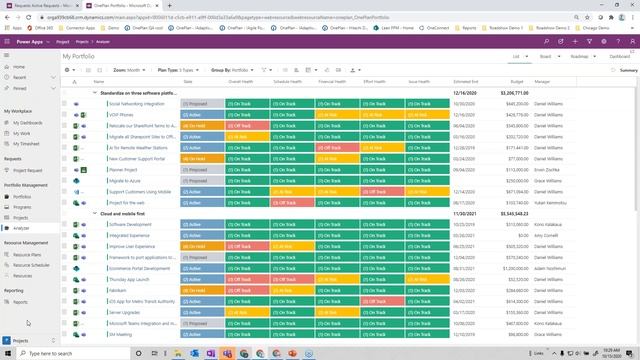Open the app launcher waffle icon
Viewport: 640px width, 360px height.
click(7, 42)
